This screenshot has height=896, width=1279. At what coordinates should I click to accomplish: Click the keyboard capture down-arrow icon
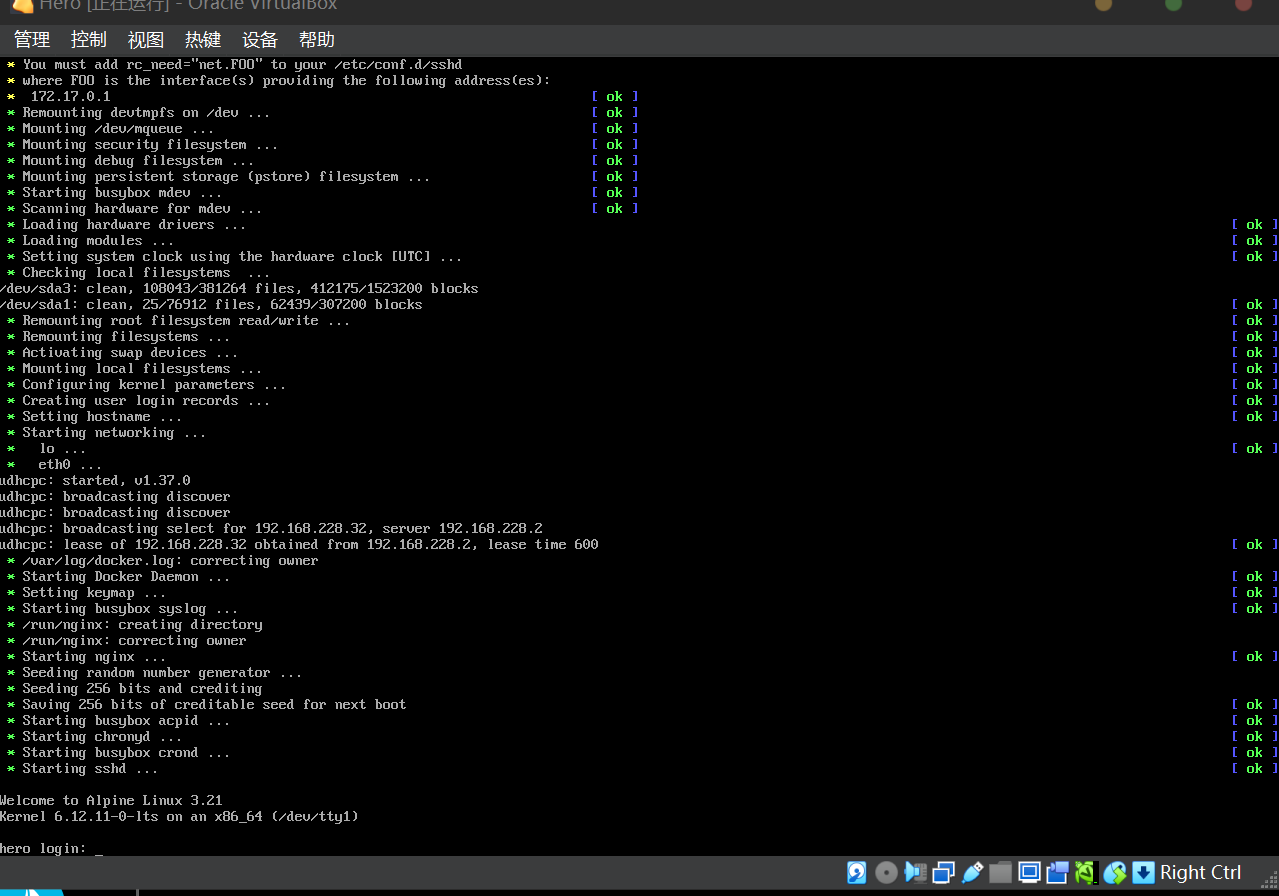pyautogui.click(x=1143, y=873)
